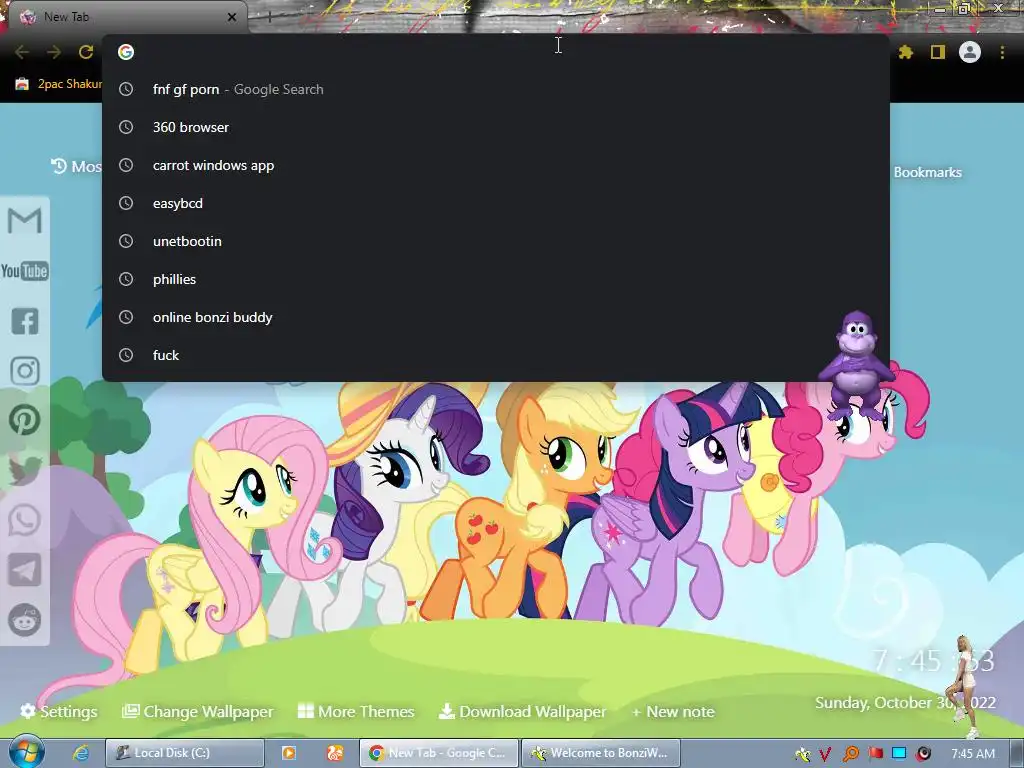Select the '360 browser' search suggestion
This screenshot has width=1024, height=768.
click(496, 127)
